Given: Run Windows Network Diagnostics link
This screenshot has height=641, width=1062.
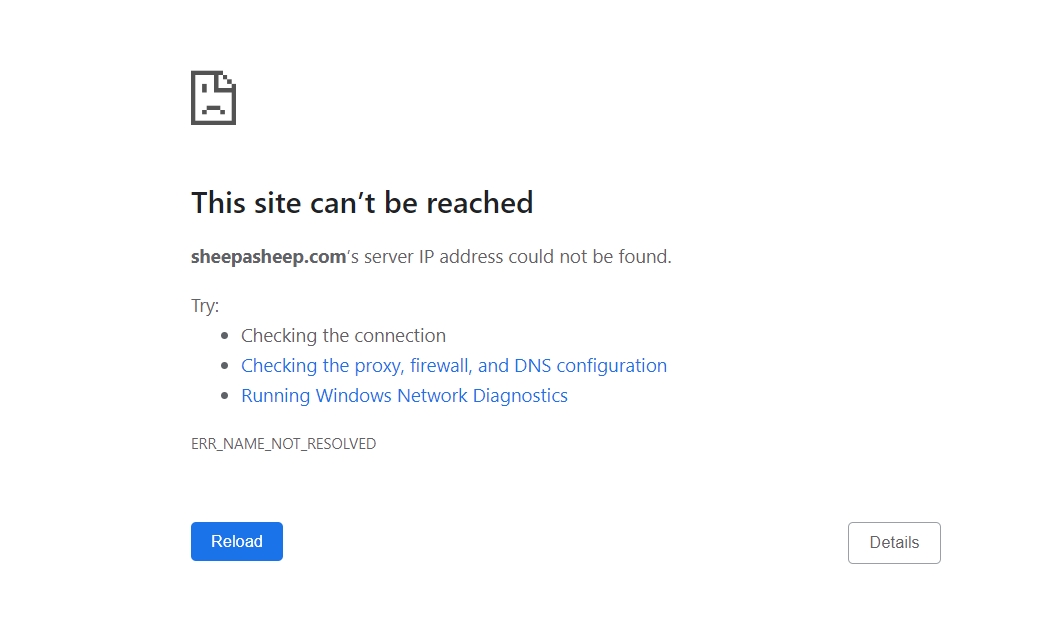Looking at the screenshot, I should [404, 396].
